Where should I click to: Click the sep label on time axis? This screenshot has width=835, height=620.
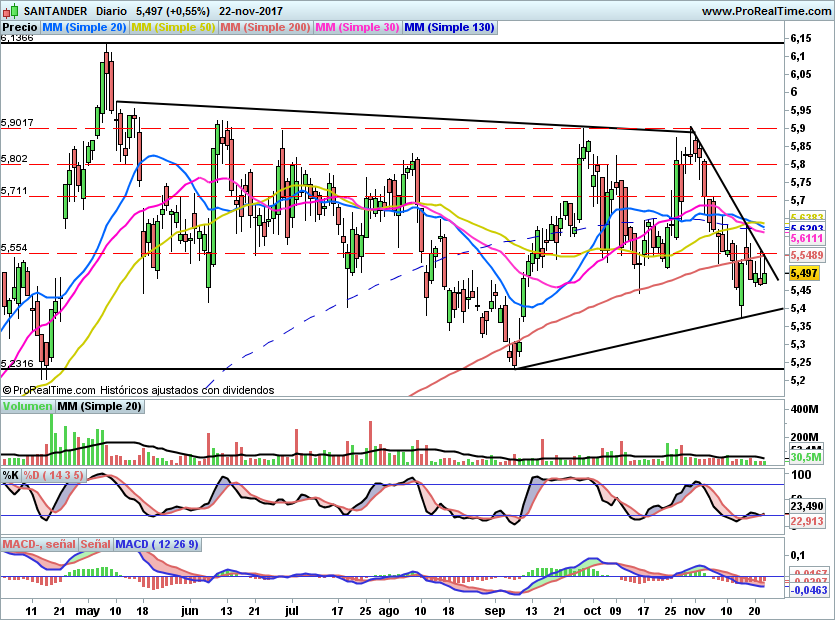(x=495, y=611)
